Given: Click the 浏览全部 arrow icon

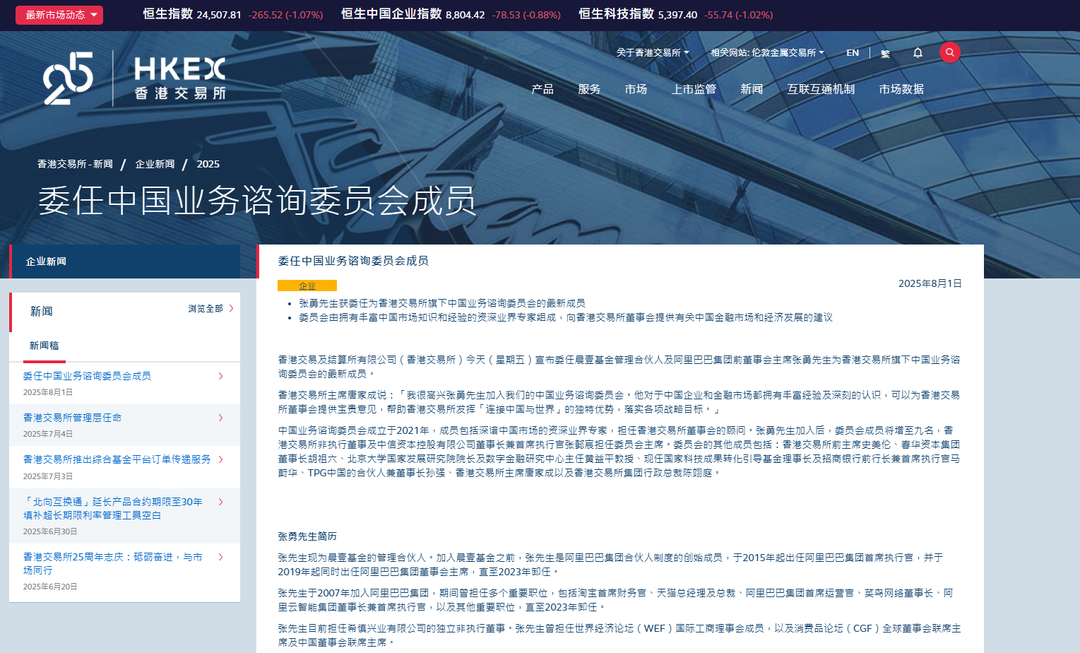Looking at the screenshot, I should (x=231, y=309).
